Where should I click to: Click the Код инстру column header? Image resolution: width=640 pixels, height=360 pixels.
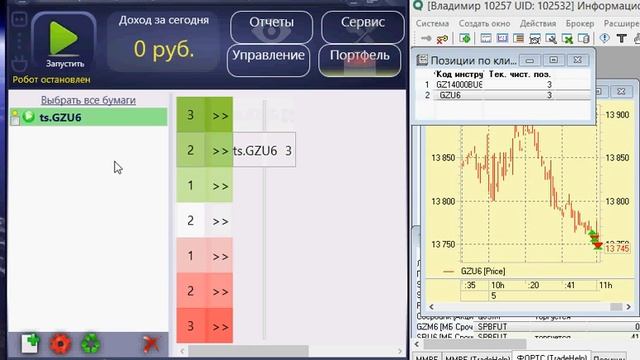point(459,74)
